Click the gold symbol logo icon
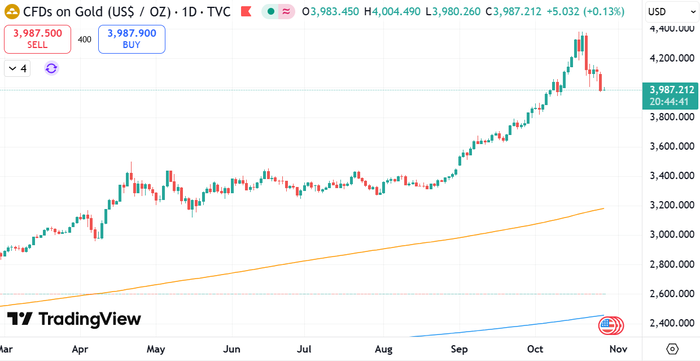 coord(13,12)
